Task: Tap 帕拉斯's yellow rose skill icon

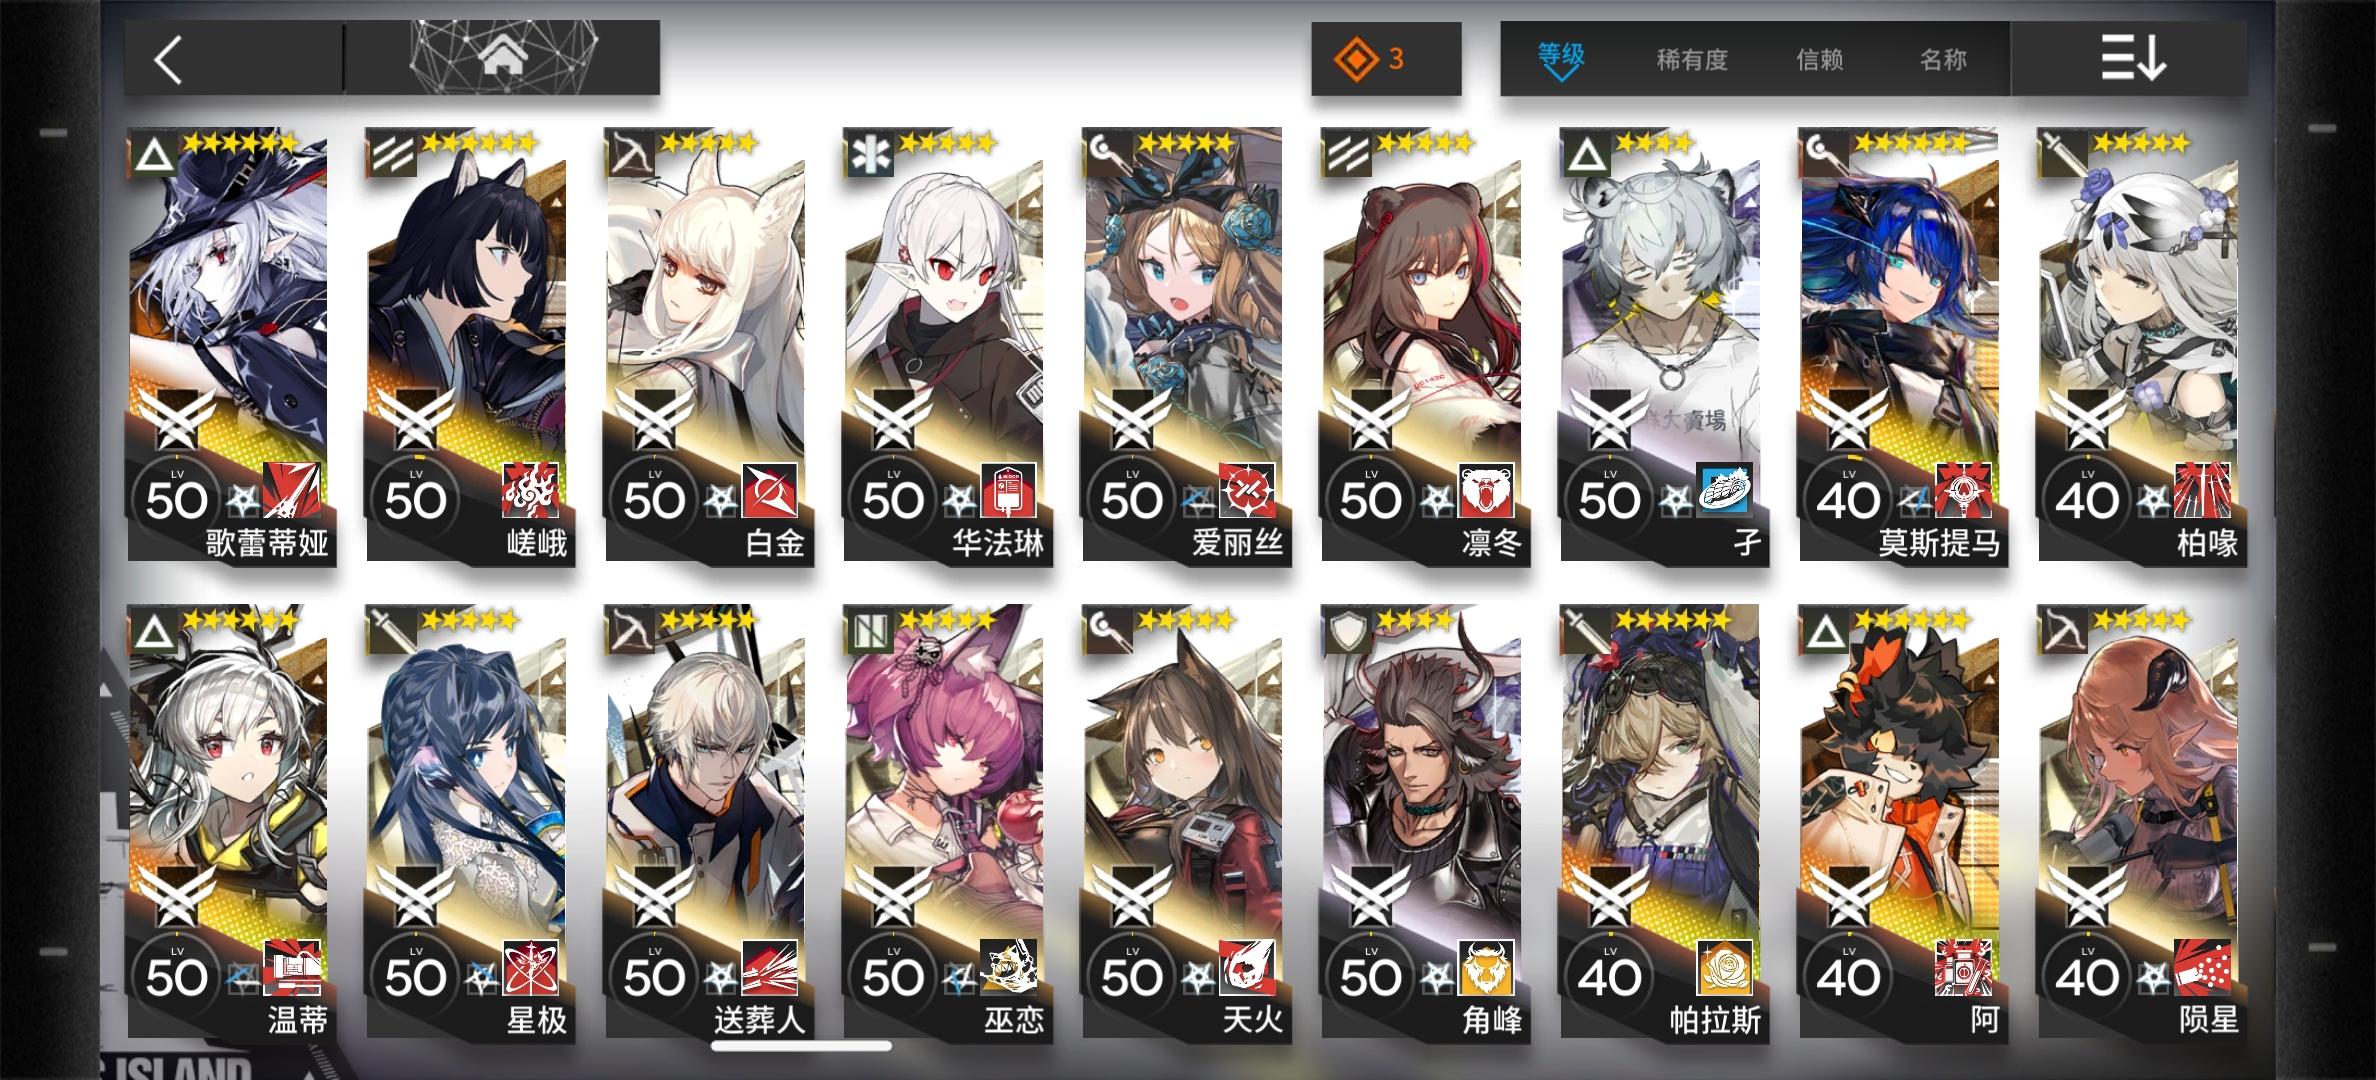Action: point(1725,968)
